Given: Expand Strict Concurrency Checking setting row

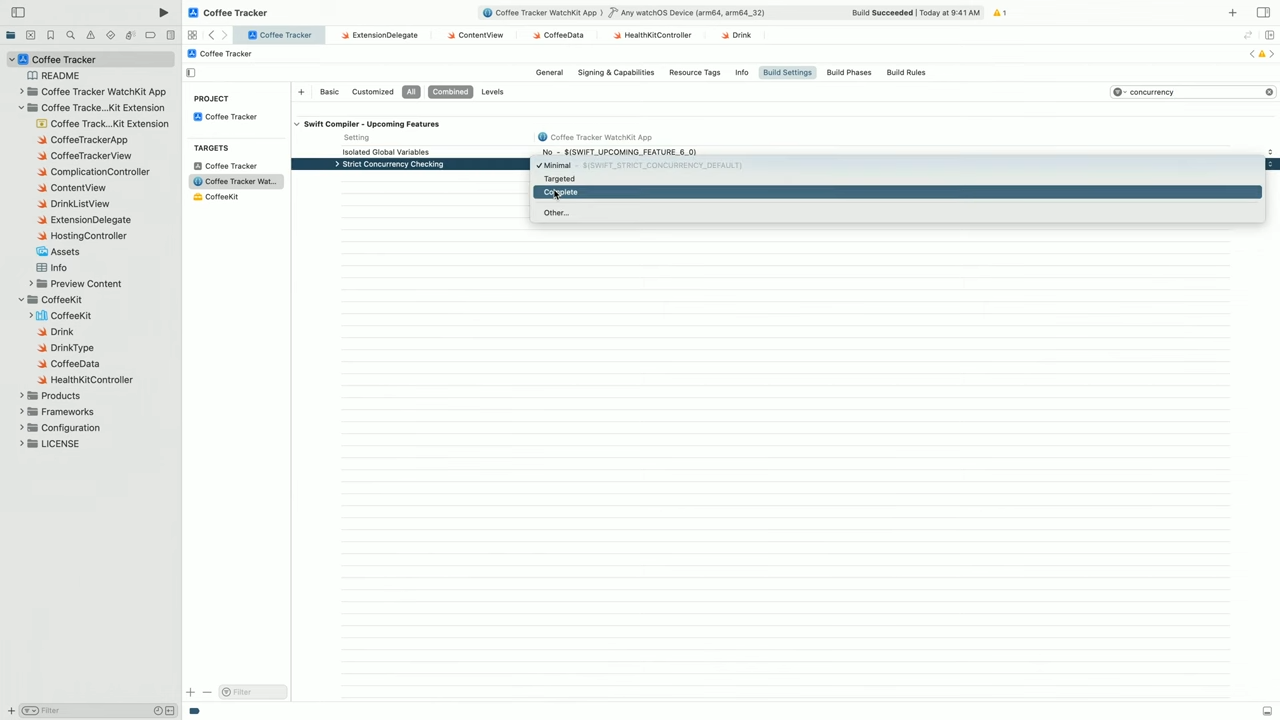Looking at the screenshot, I should (337, 164).
